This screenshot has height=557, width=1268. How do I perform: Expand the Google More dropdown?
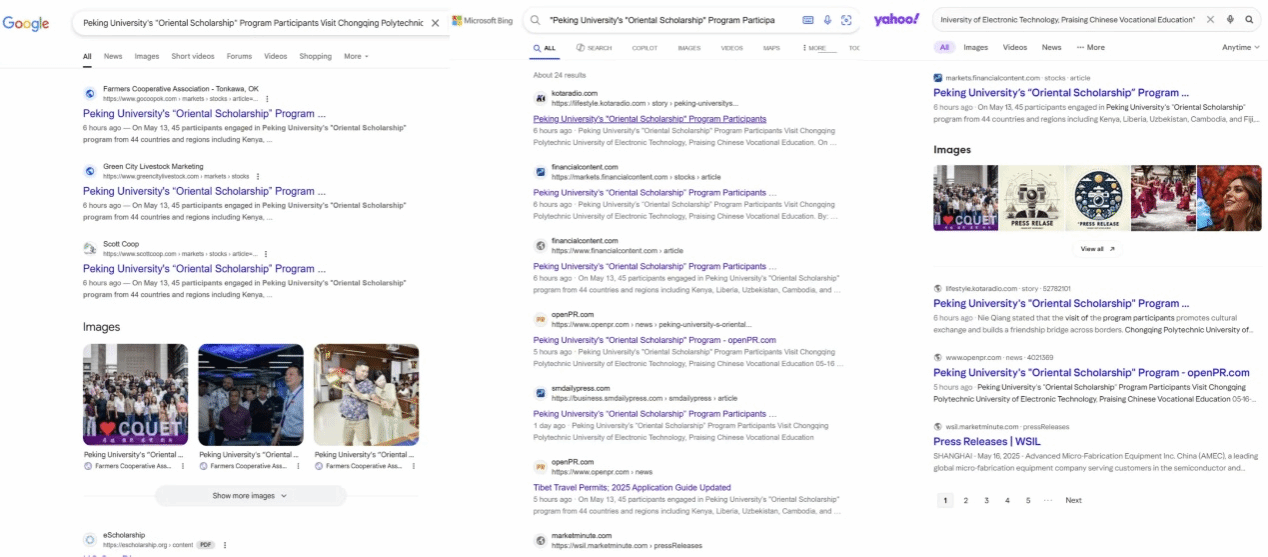click(x=356, y=56)
